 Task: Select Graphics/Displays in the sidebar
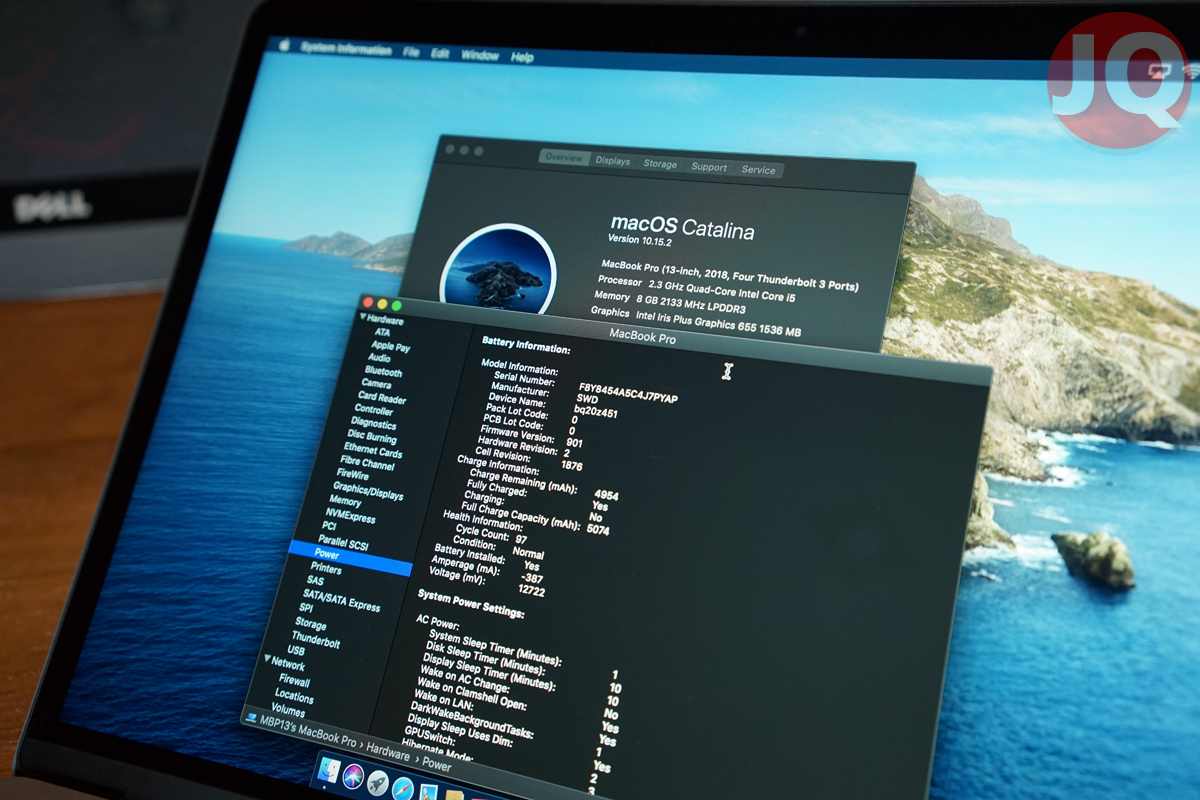click(x=368, y=491)
